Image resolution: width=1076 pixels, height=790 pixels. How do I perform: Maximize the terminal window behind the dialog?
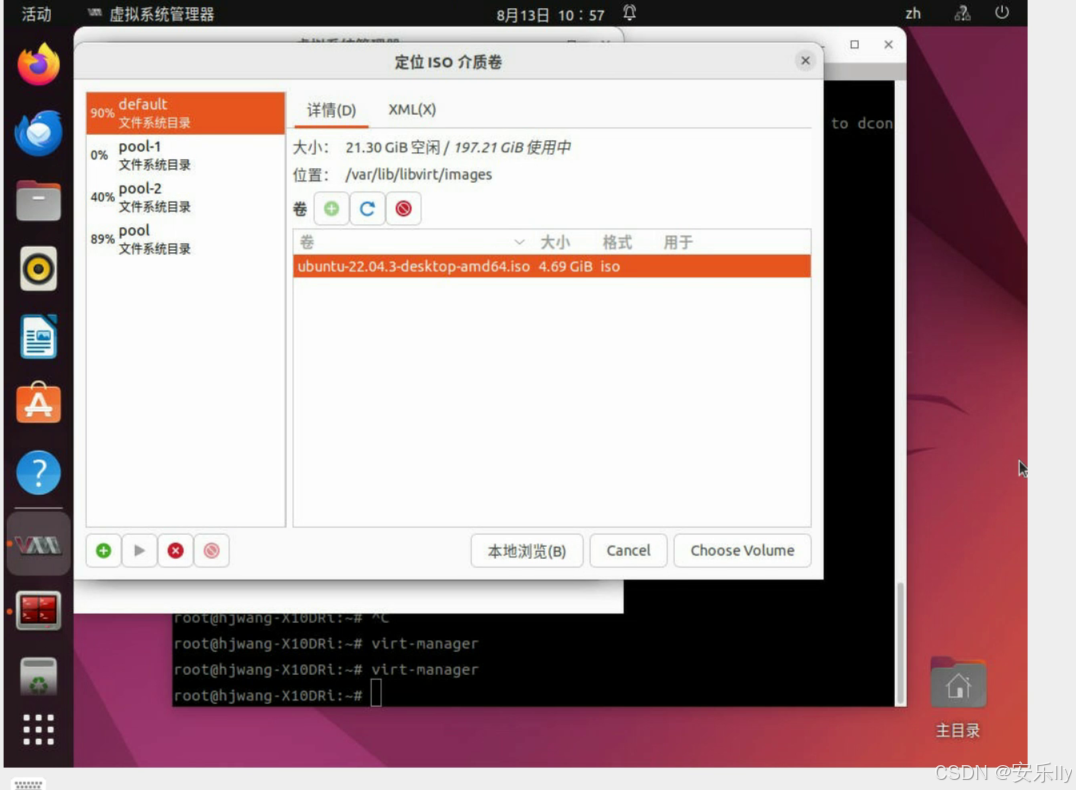pos(854,45)
